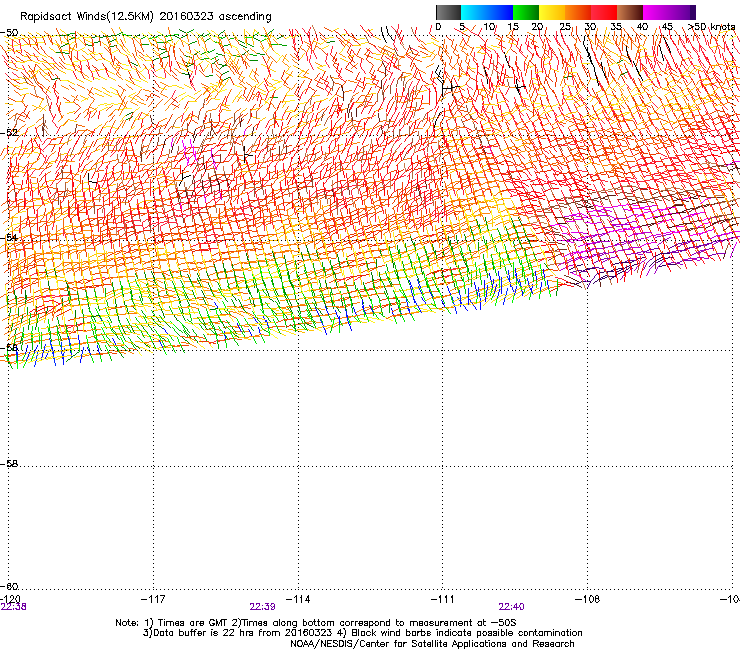
Task: Click the '-114' longitude label
Action: (x=298, y=599)
